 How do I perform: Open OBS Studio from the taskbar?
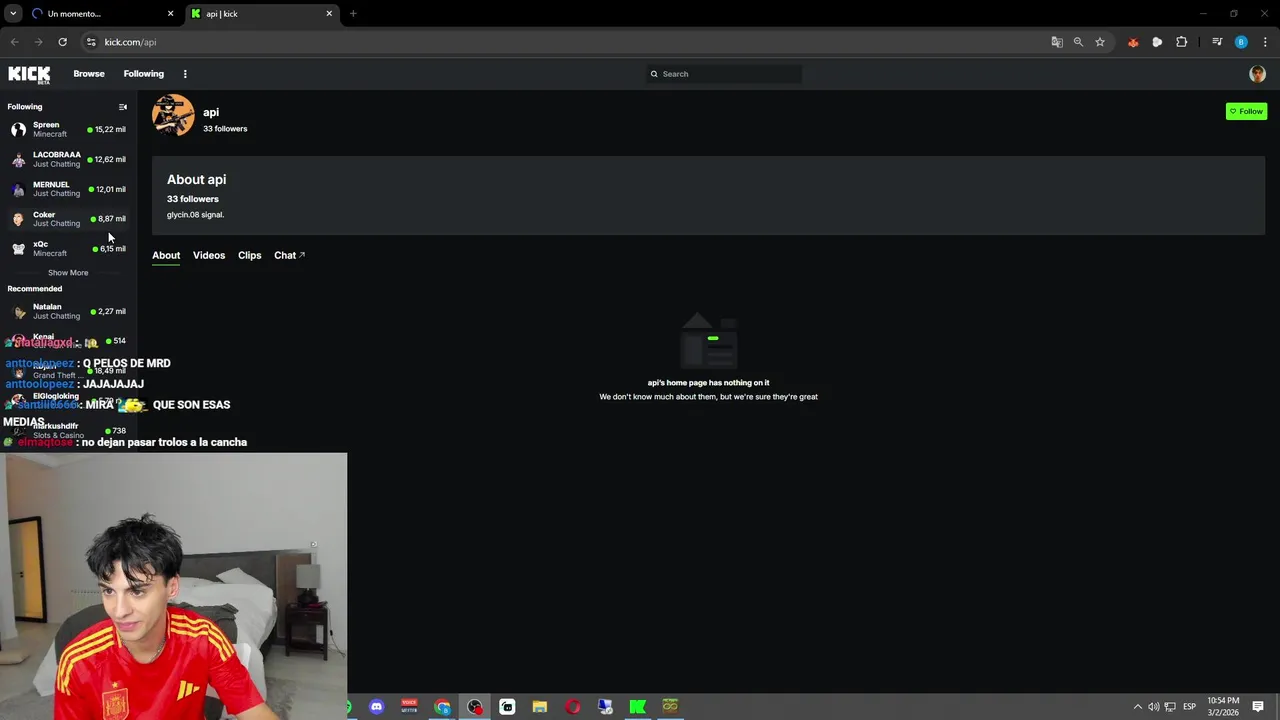click(x=475, y=707)
